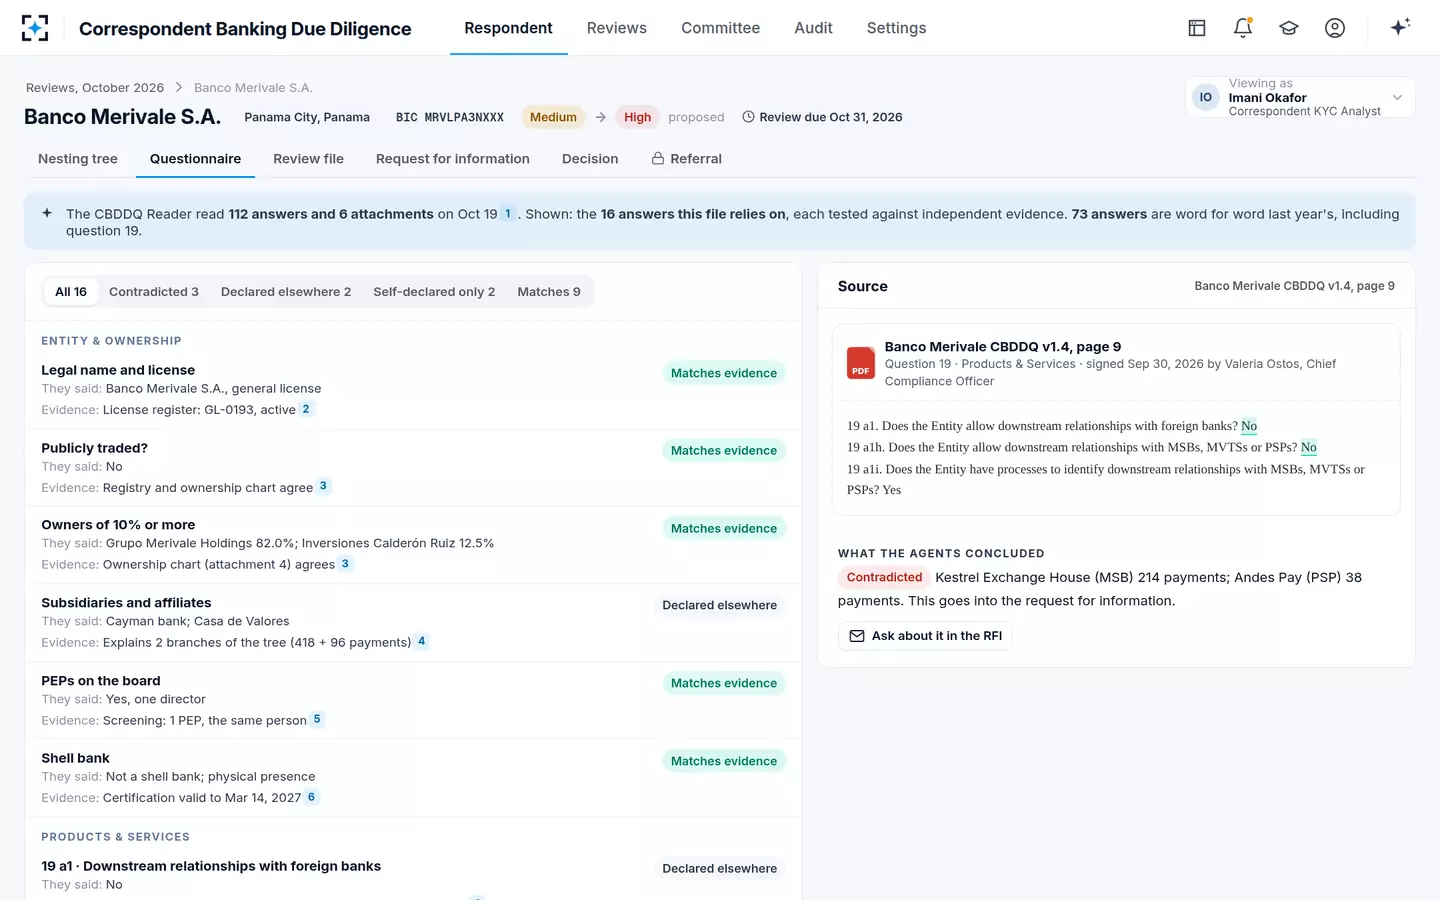Filter answers by Contradicted 3
This screenshot has height=900, width=1440.
154,292
